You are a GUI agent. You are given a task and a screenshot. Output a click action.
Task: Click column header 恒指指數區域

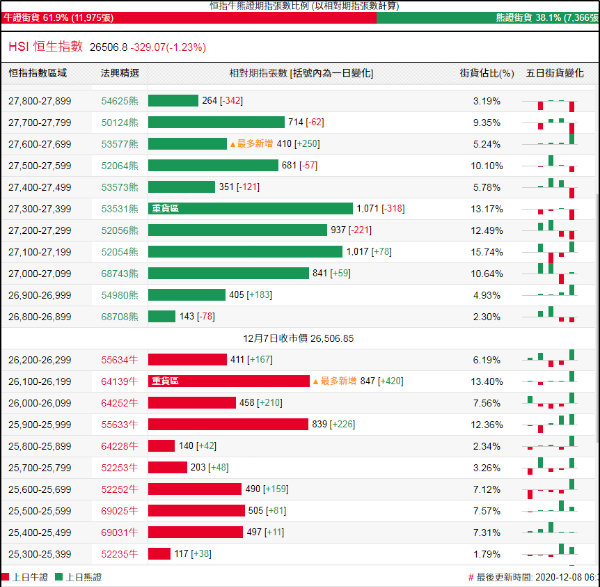coord(38,73)
